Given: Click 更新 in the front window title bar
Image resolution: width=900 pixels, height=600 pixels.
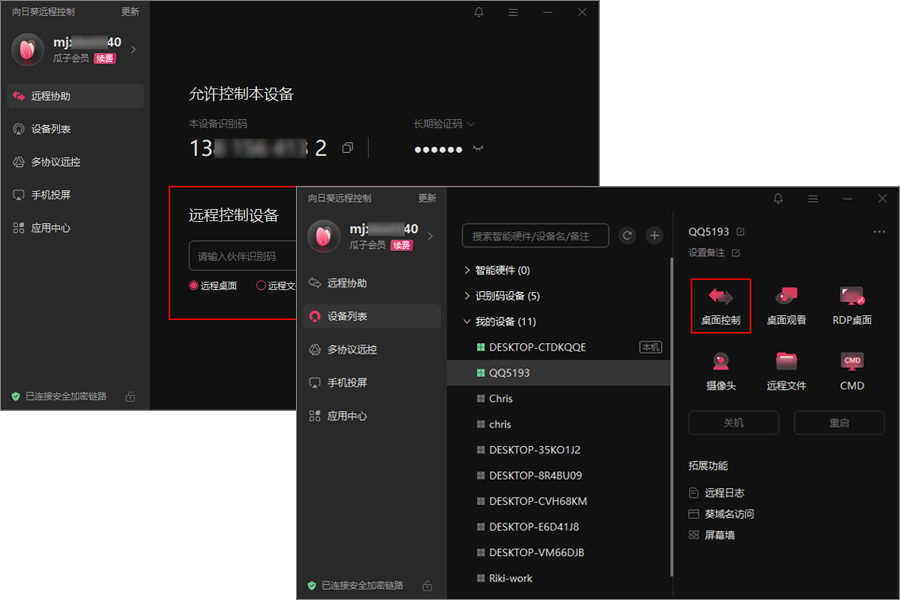Looking at the screenshot, I should (x=427, y=198).
